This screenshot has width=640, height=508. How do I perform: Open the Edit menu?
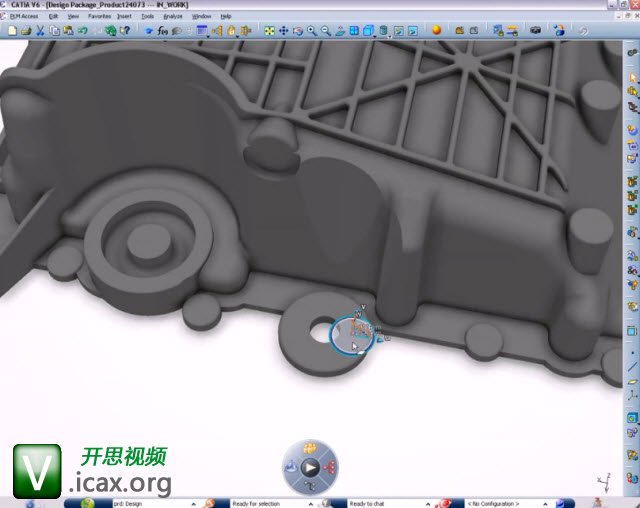53,16
